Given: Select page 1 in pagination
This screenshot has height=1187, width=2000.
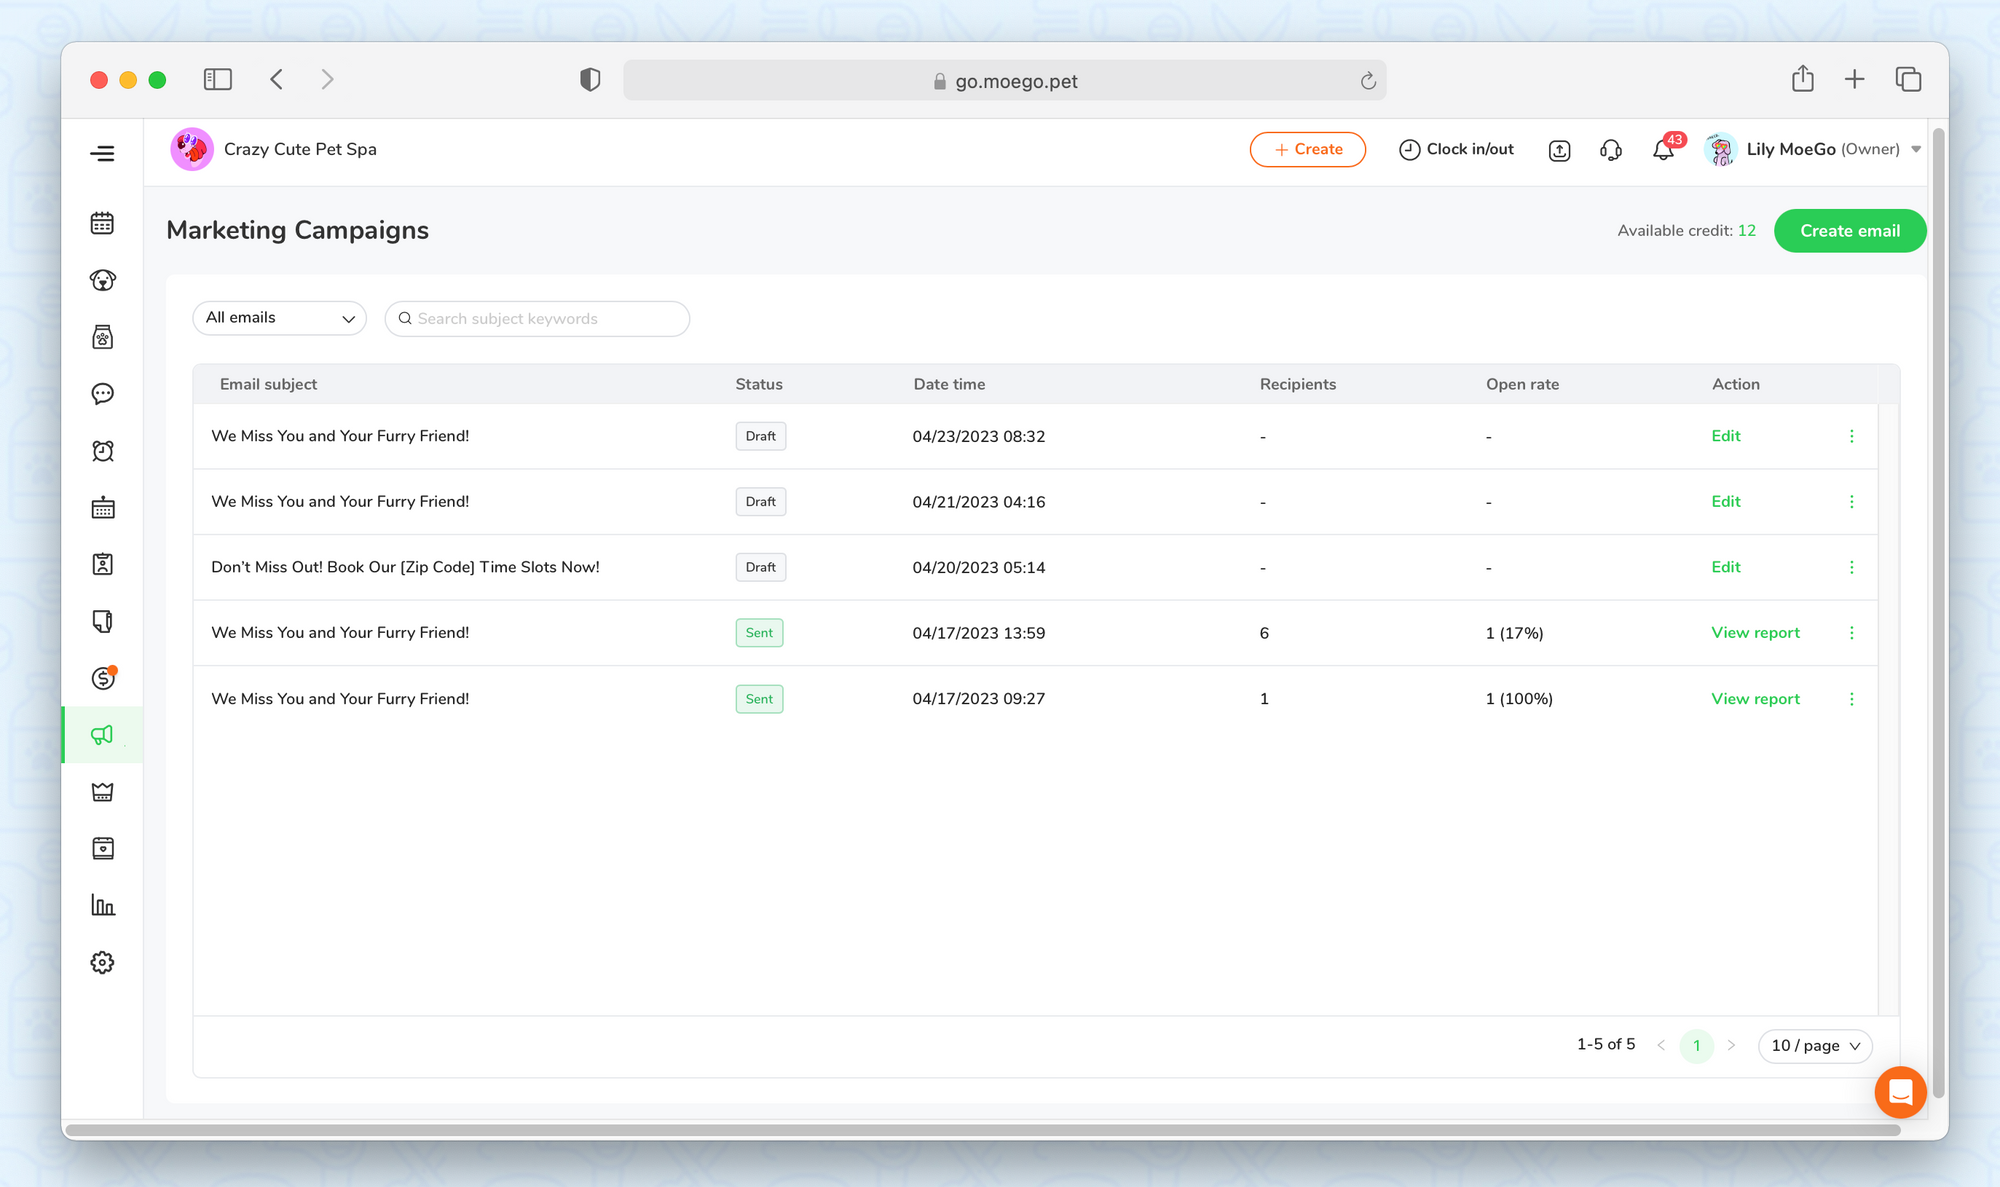Looking at the screenshot, I should pos(1696,1045).
